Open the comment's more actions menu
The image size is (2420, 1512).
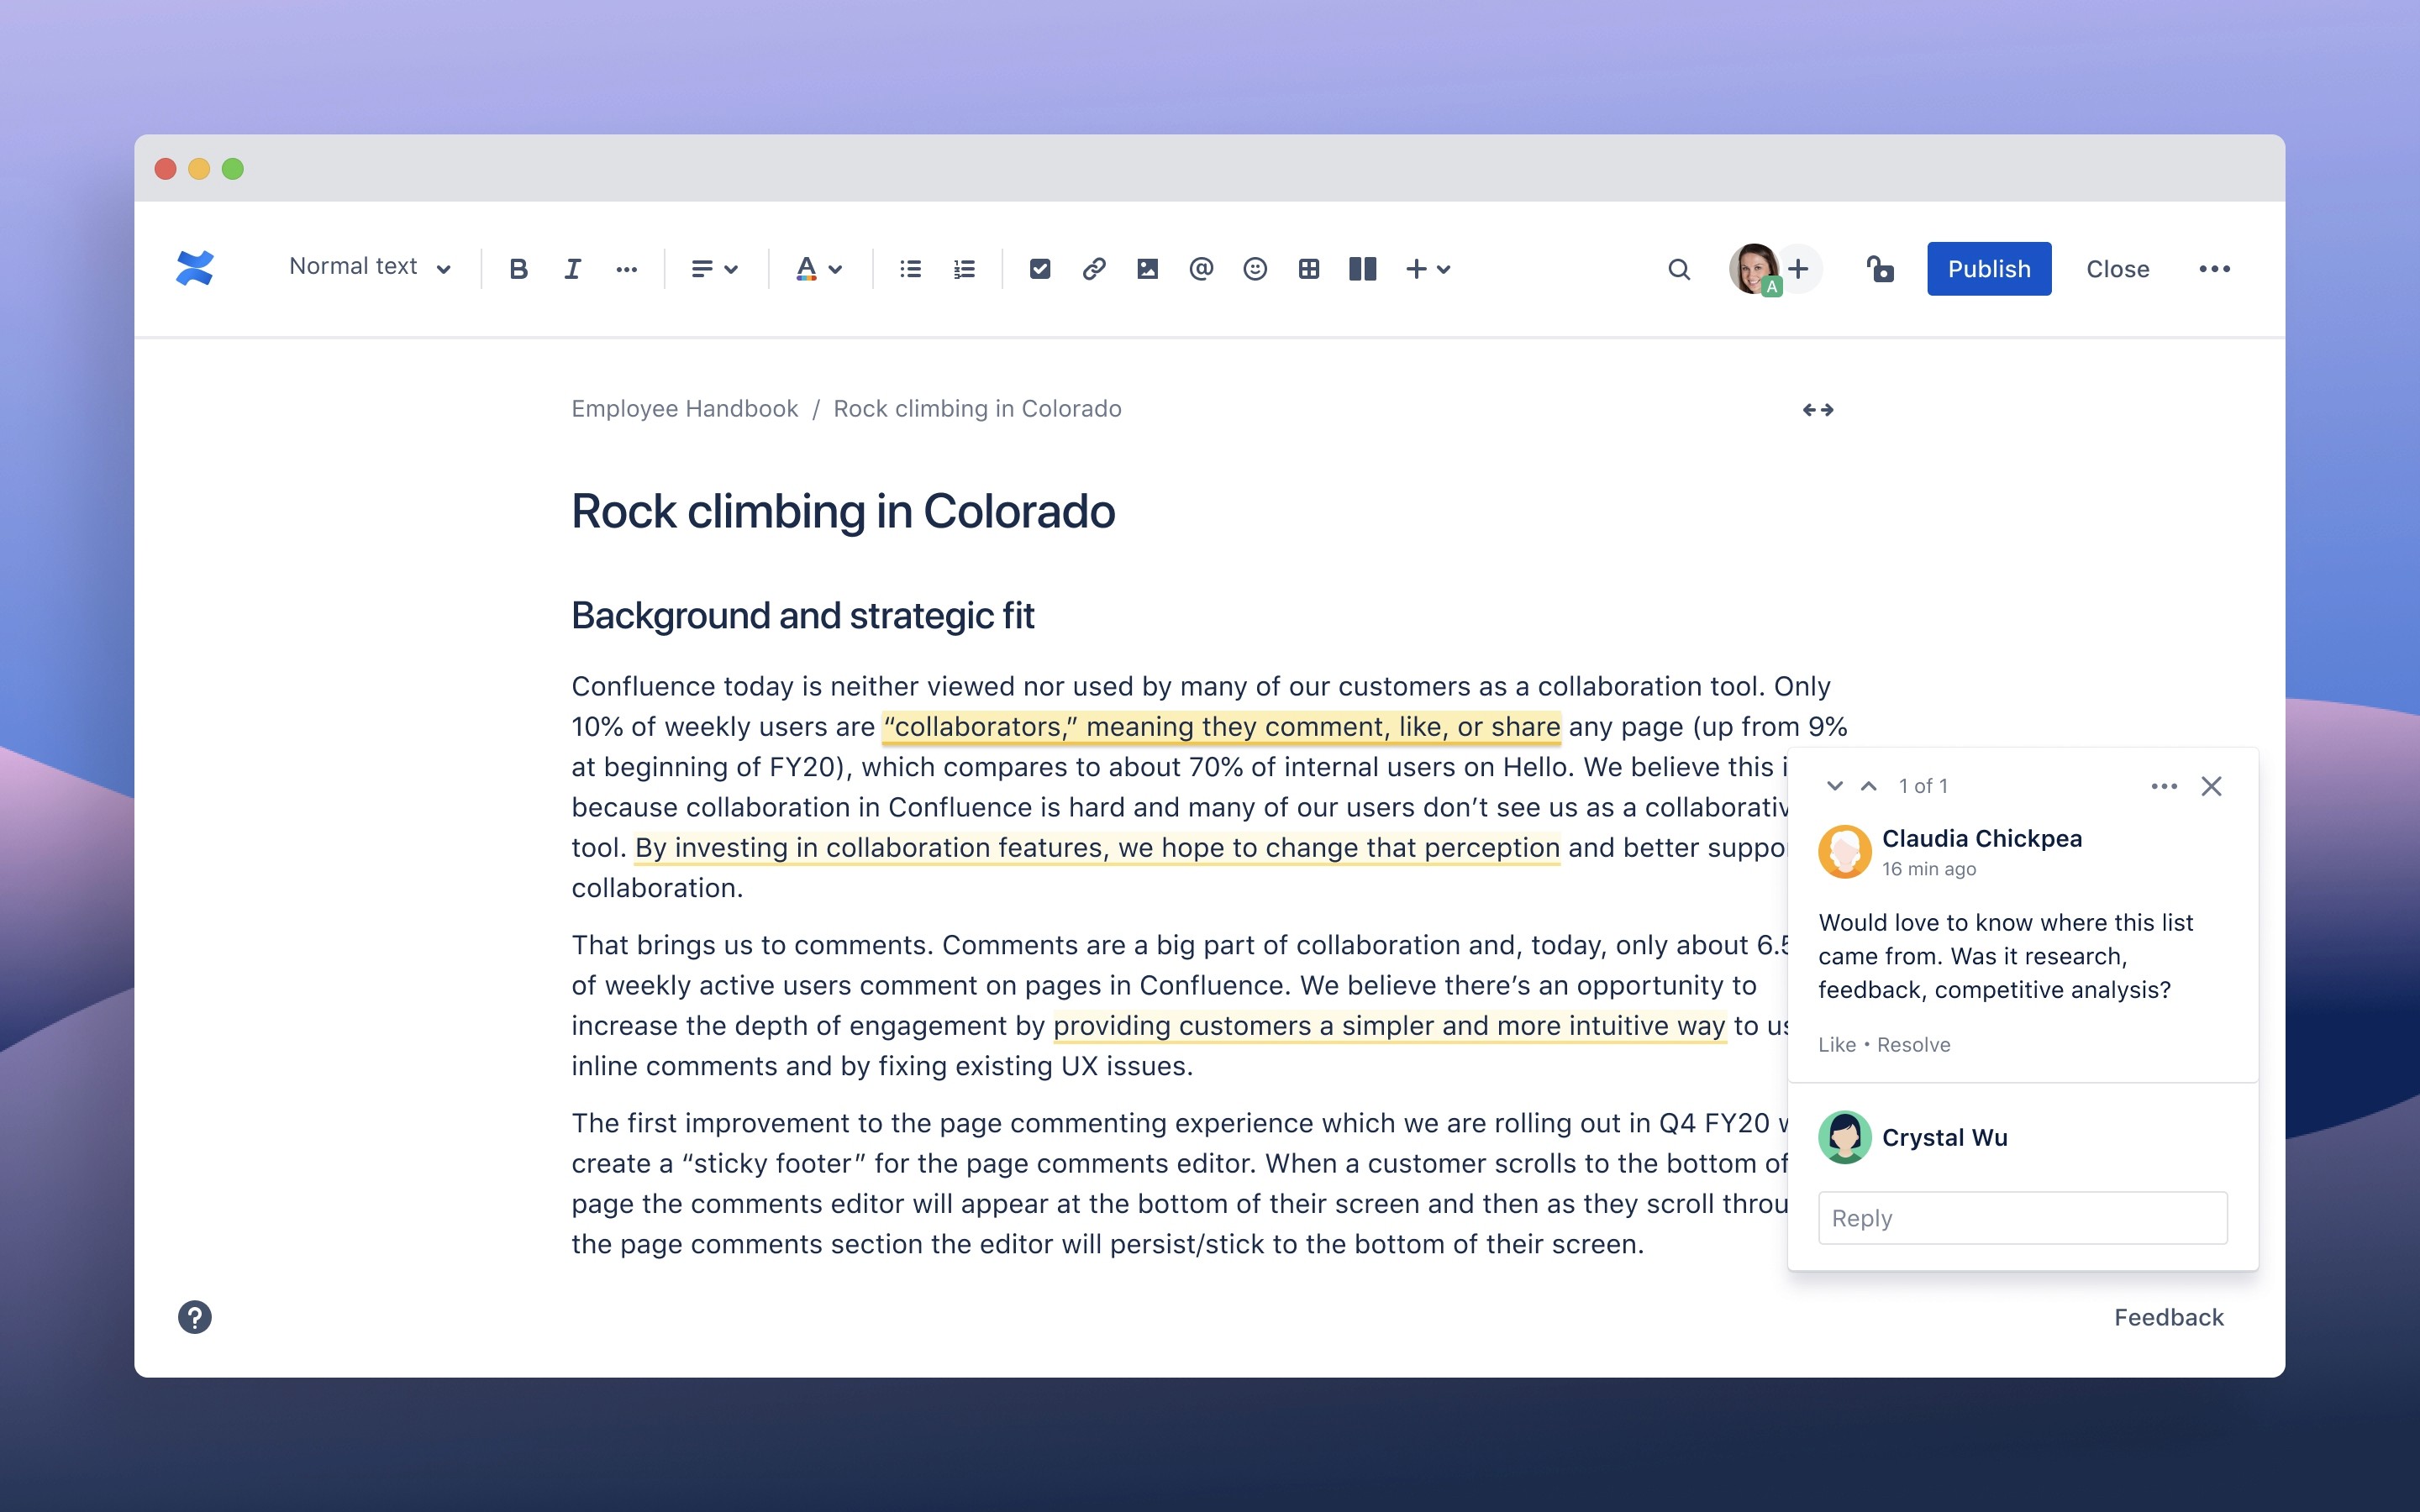click(x=2163, y=786)
